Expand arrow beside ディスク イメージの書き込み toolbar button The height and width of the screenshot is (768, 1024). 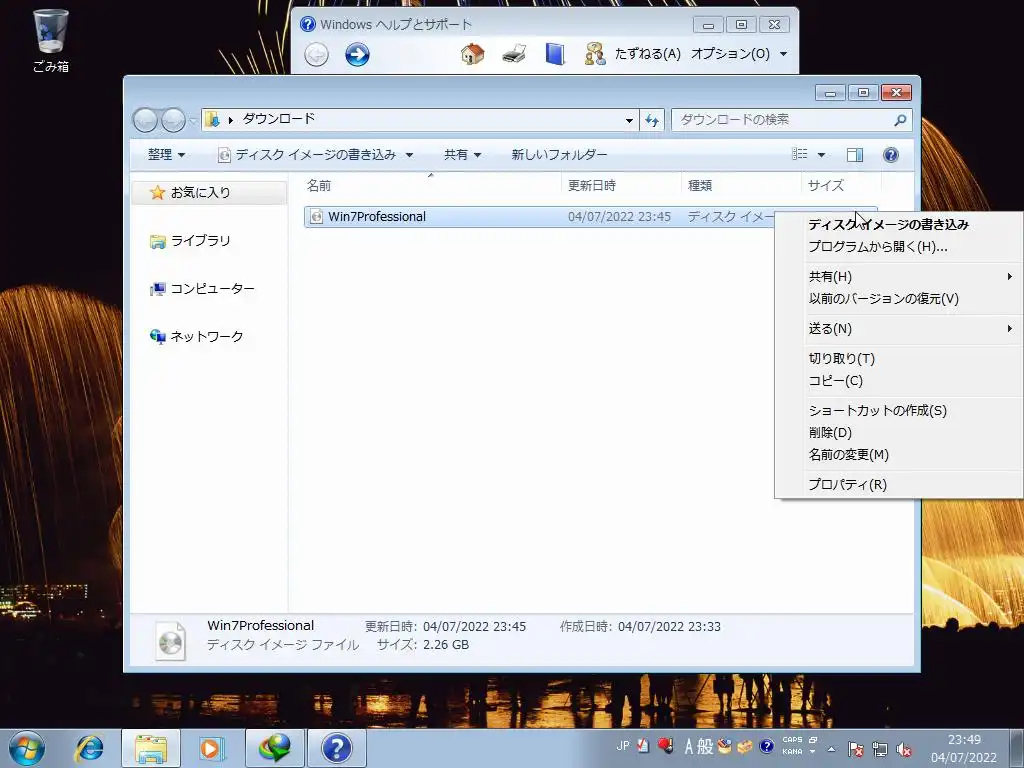(409, 155)
